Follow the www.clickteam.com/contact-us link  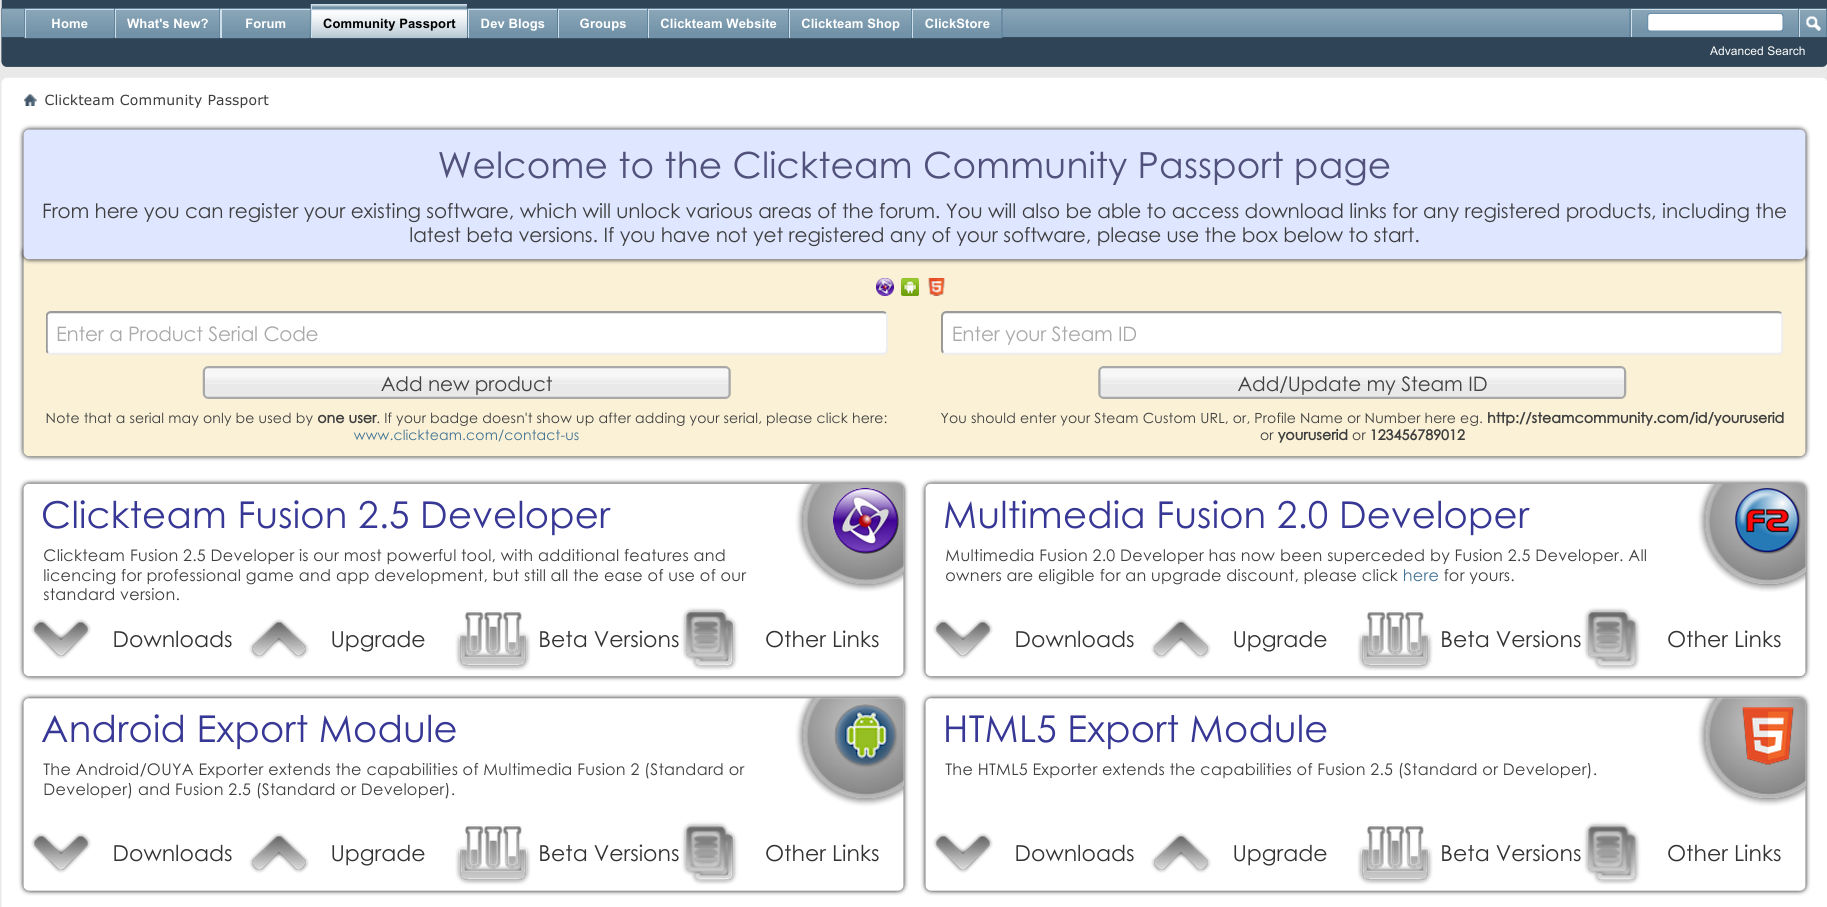[x=466, y=435]
